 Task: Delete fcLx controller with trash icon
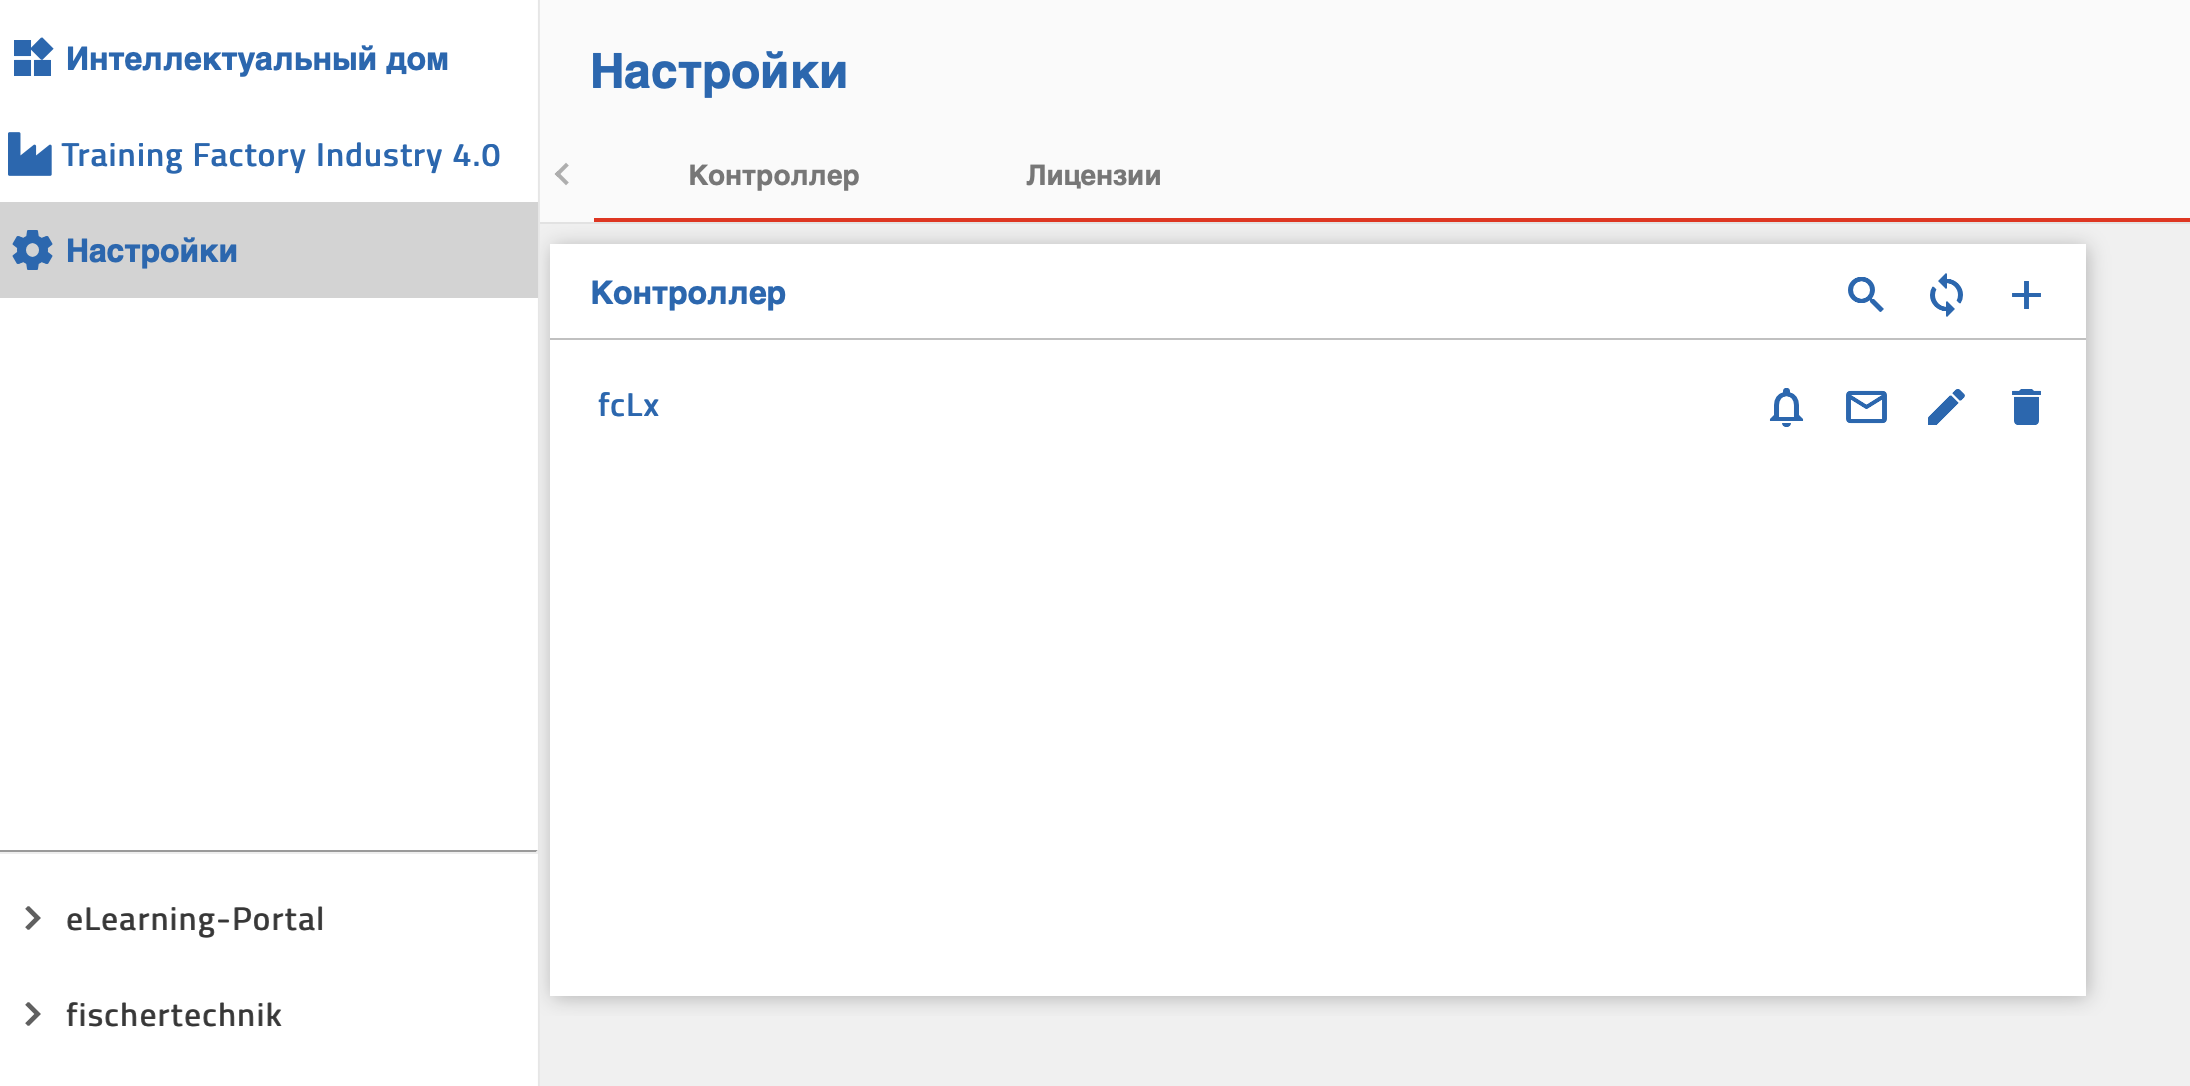coord(2026,407)
